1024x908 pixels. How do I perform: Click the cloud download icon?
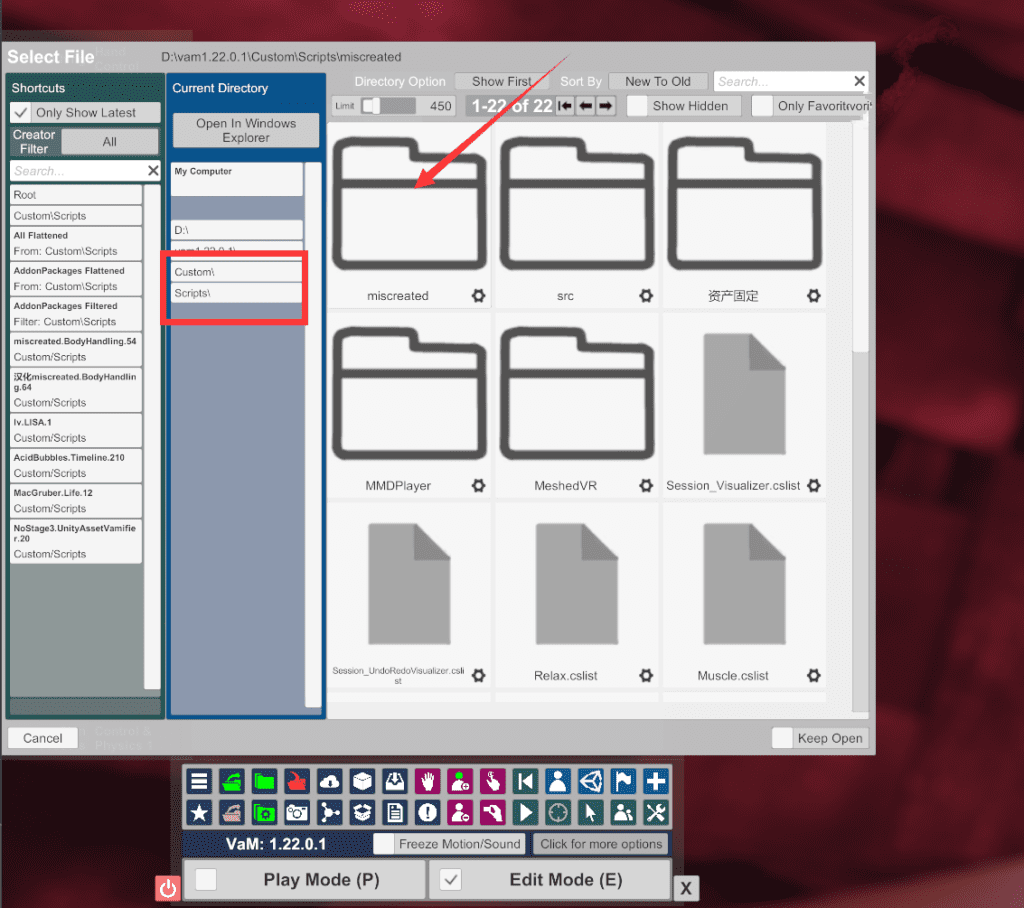point(329,782)
